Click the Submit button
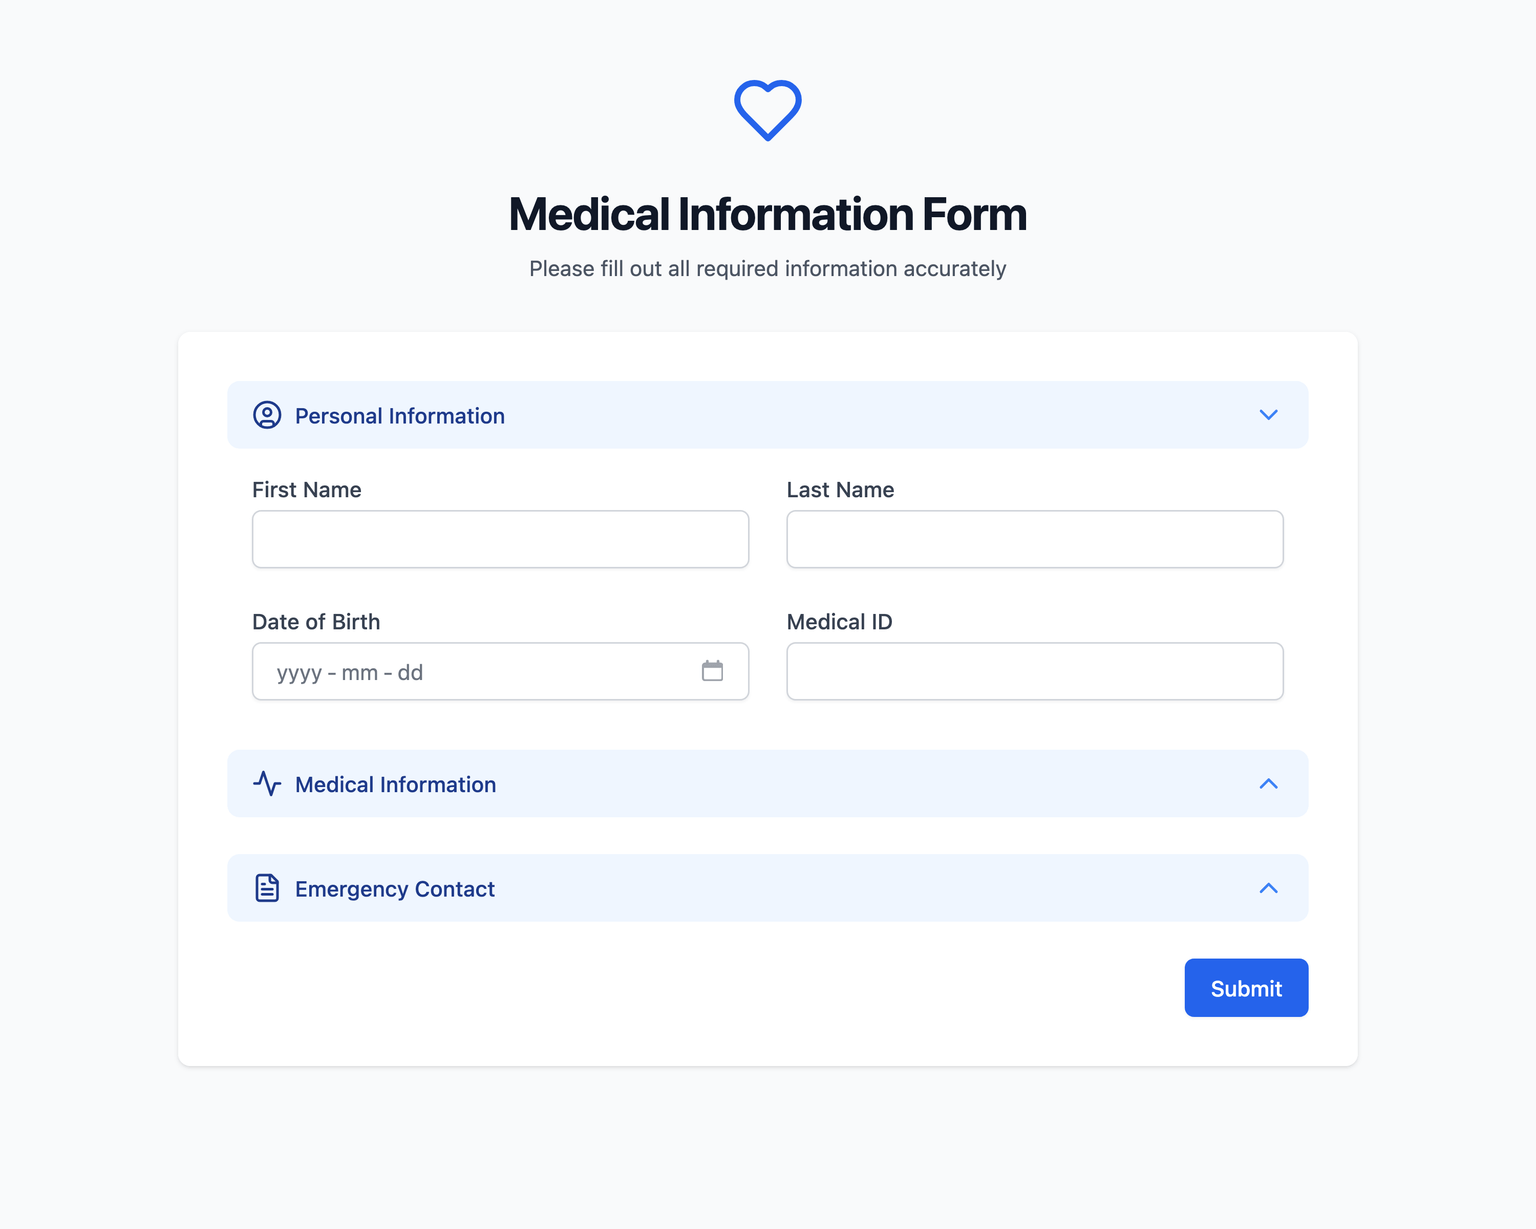The width and height of the screenshot is (1536, 1229). point(1246,988)
